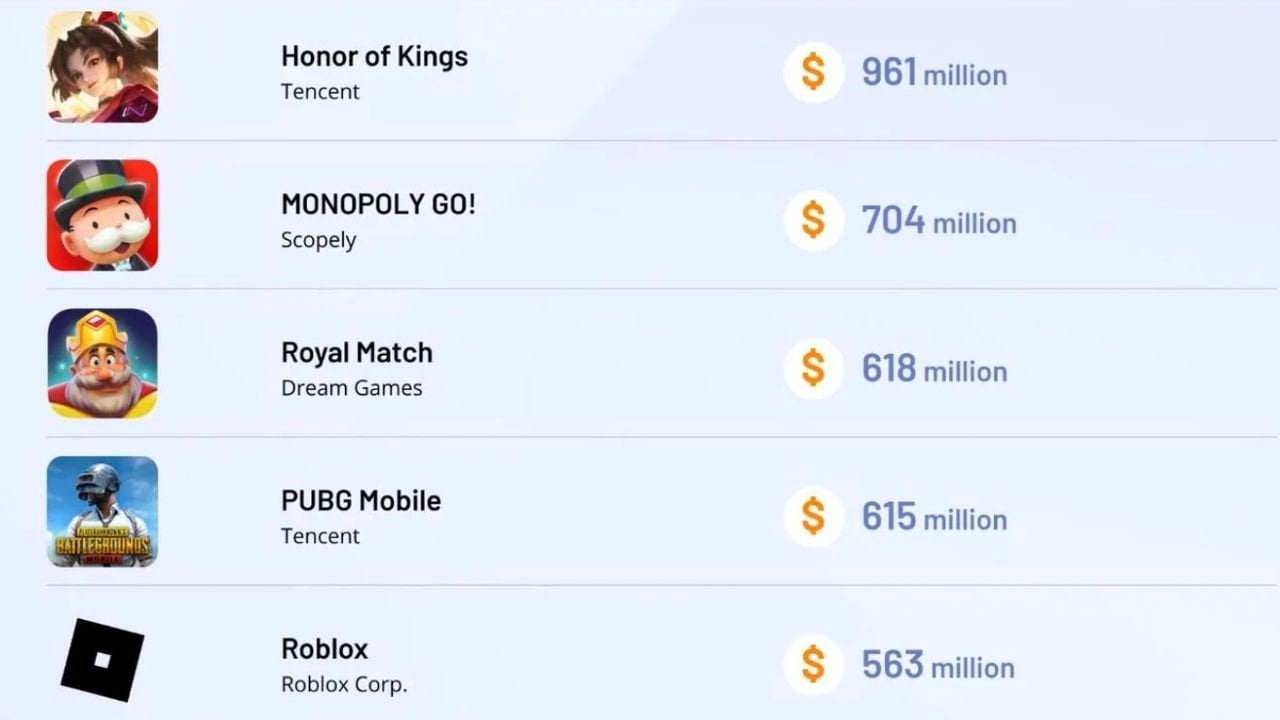Image resolution: width=1280 pixels, height=720 pixels.
Task: Open the MONOPOLY GO! app icon
Action: click(x=102, y=215)
